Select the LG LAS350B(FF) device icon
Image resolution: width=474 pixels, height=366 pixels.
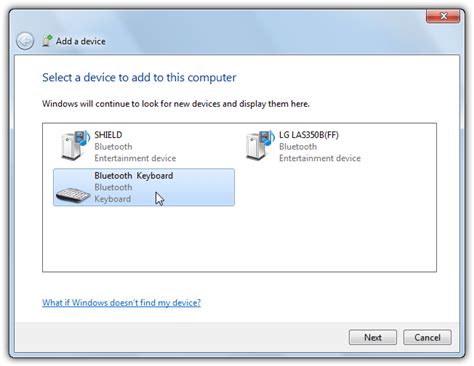pyautogui.click(x=260, y=146)
